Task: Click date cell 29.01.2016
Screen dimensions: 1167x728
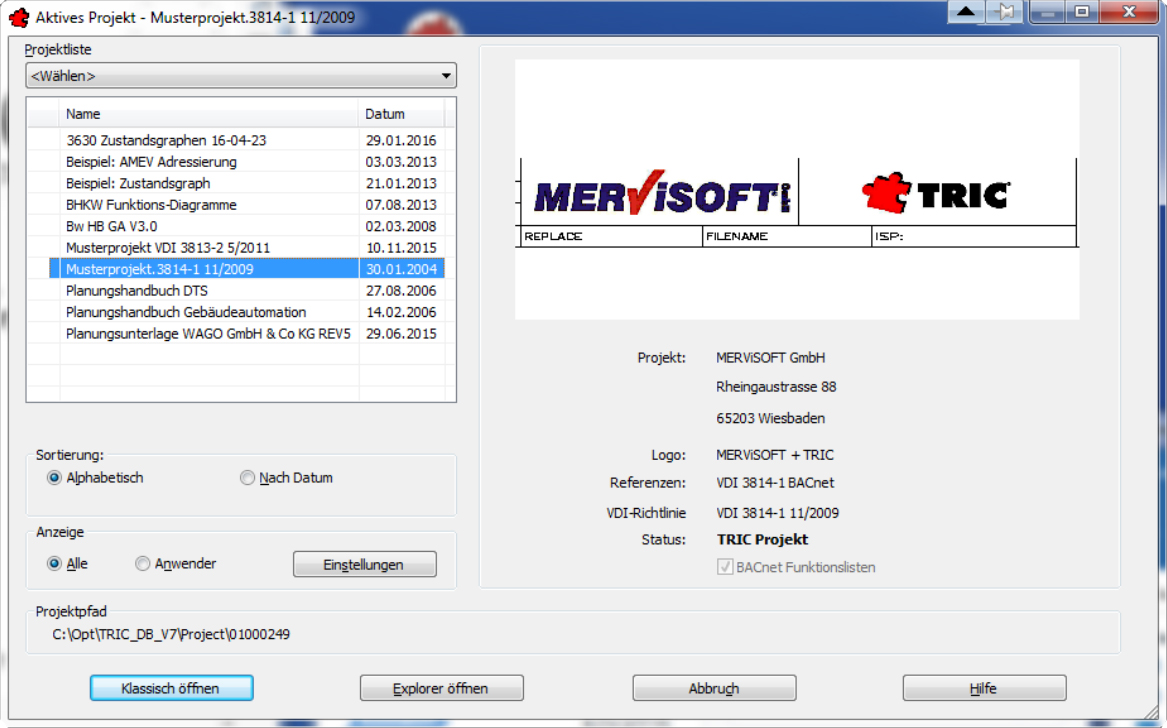Action: click(401, 140)
